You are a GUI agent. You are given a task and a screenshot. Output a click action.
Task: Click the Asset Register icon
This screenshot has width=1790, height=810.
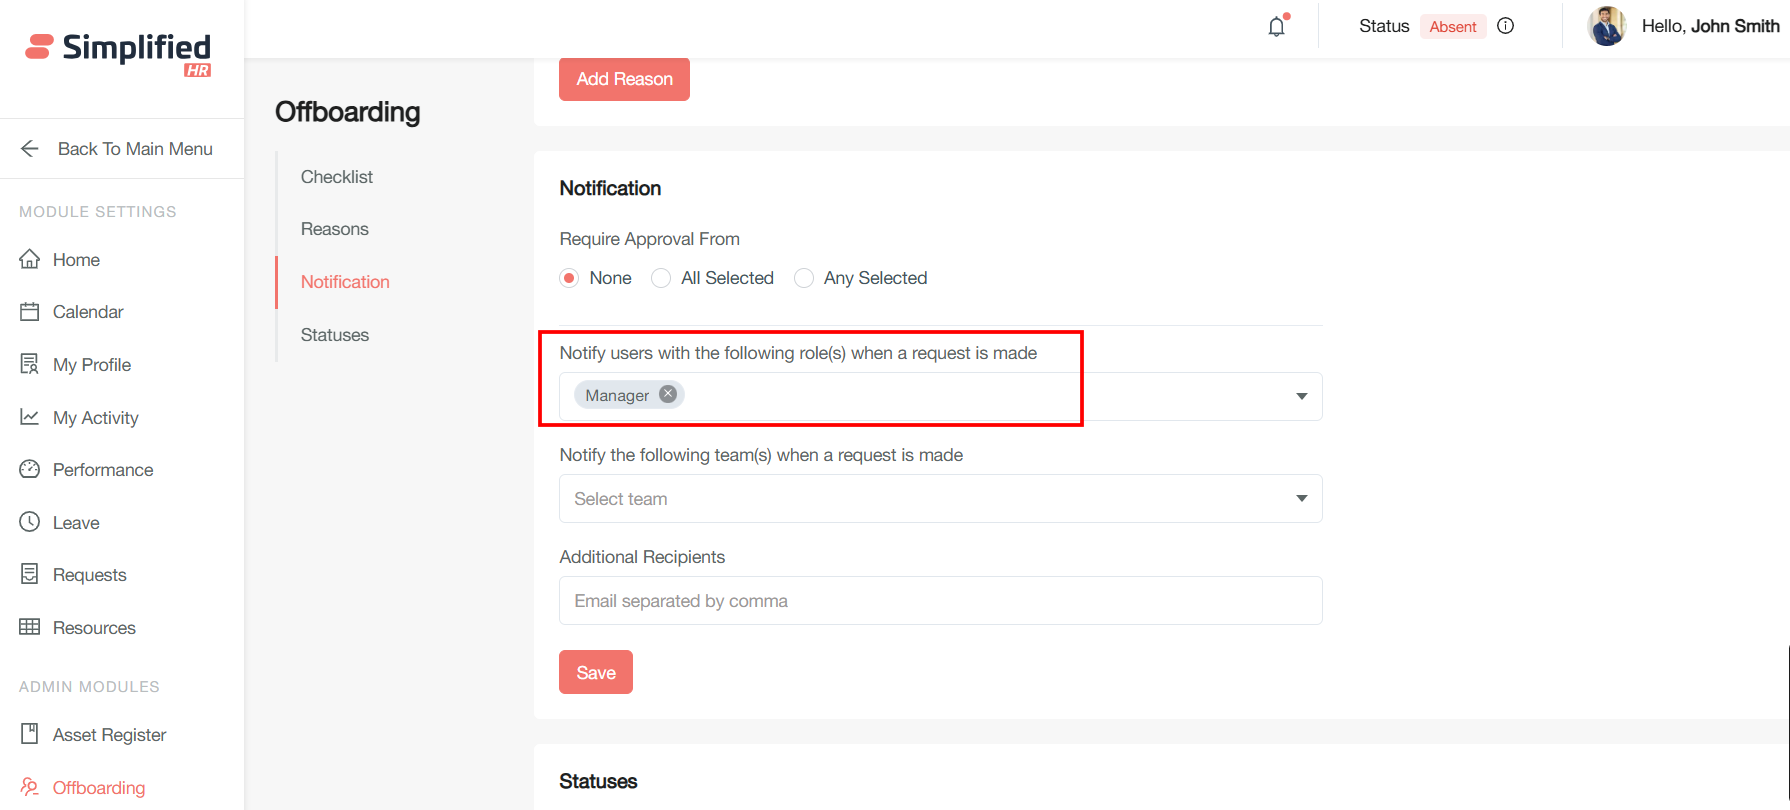[x=30, y=734]
